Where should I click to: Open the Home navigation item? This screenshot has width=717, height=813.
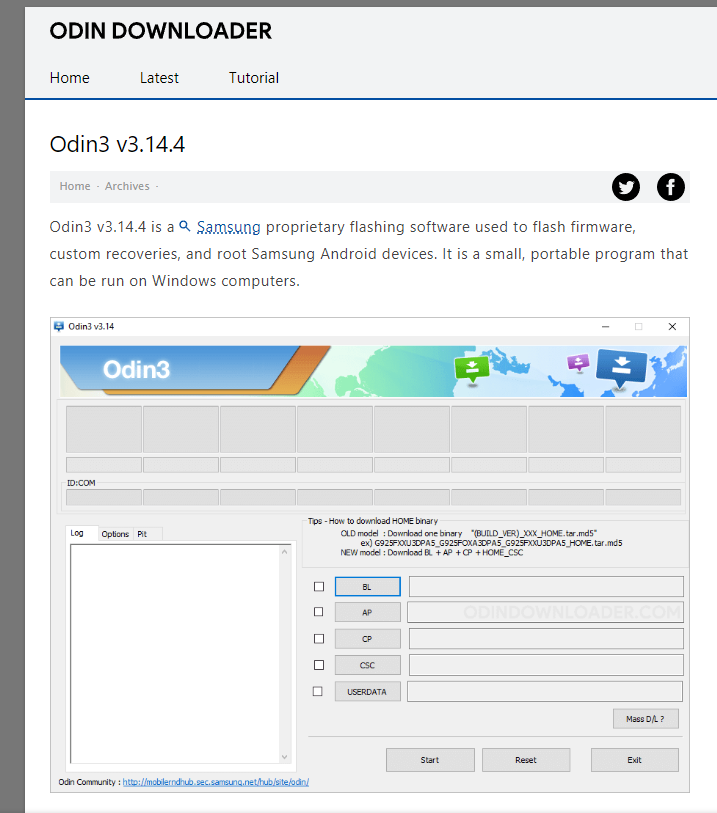point(69,78)
